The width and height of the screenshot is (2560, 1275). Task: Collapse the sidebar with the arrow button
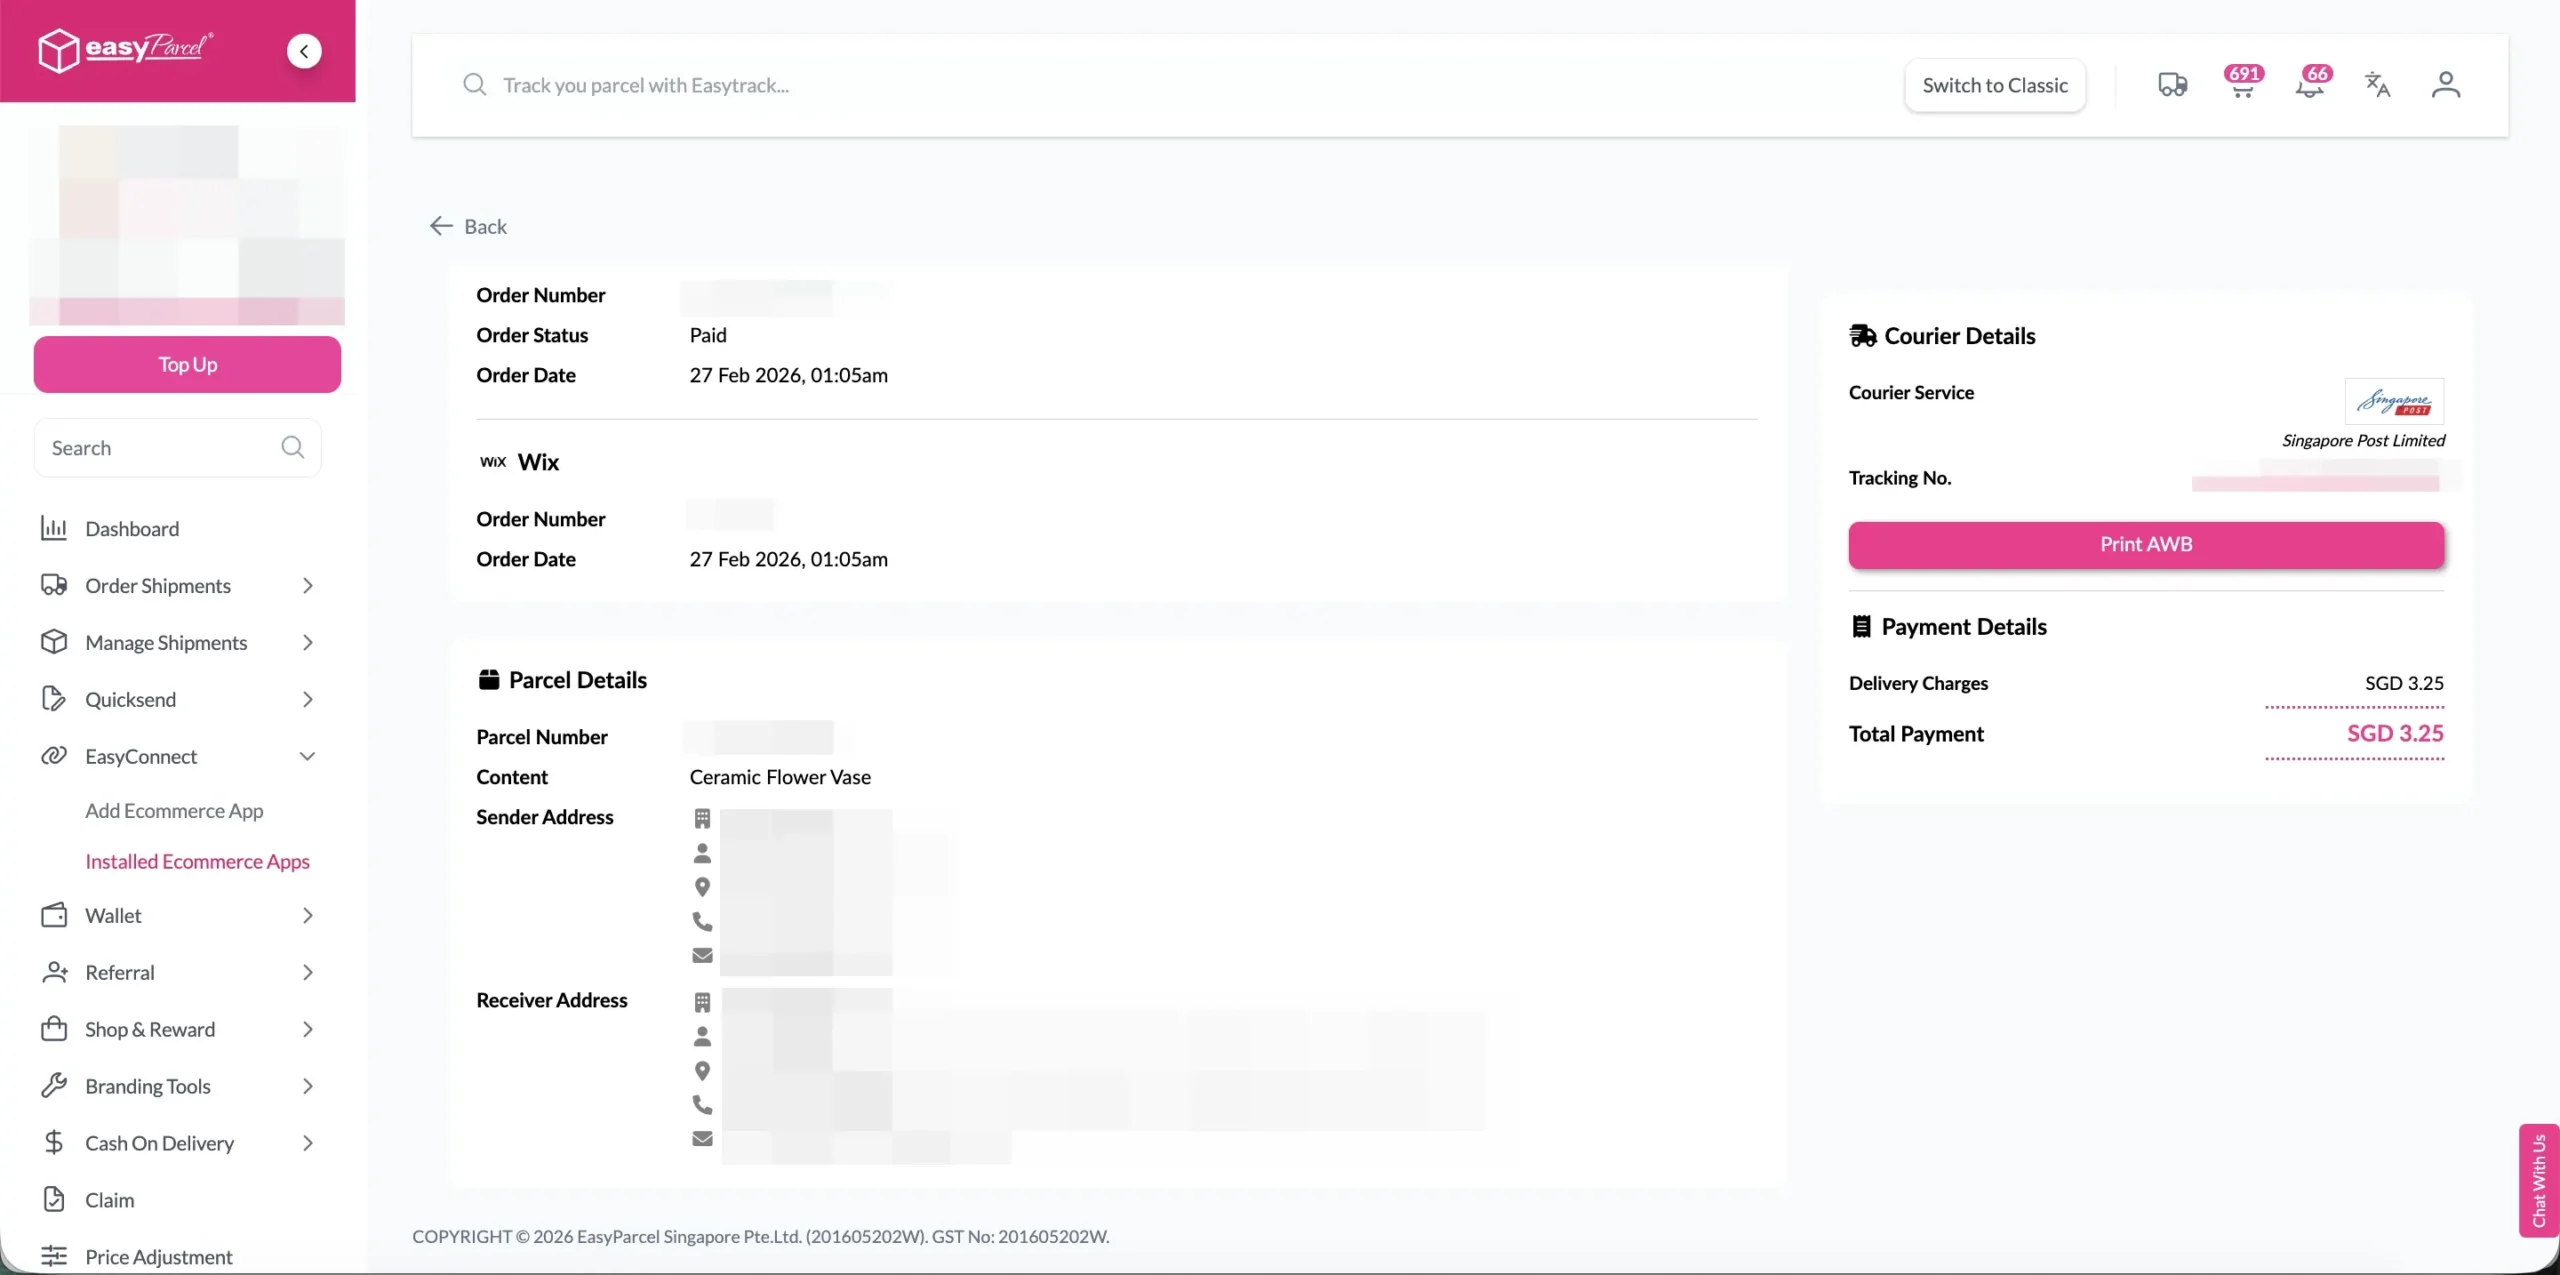pyautogui.click(x=304, y=51)
